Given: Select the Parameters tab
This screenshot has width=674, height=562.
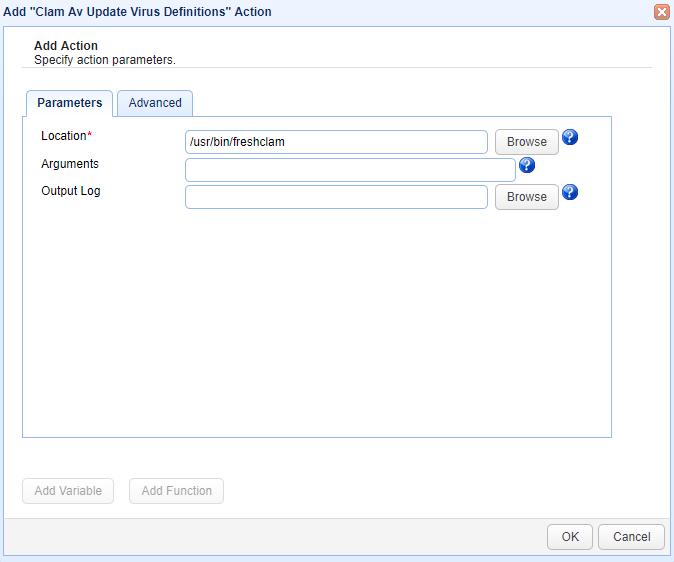Looking at the screenshot, I should click(x=70, y=103).
